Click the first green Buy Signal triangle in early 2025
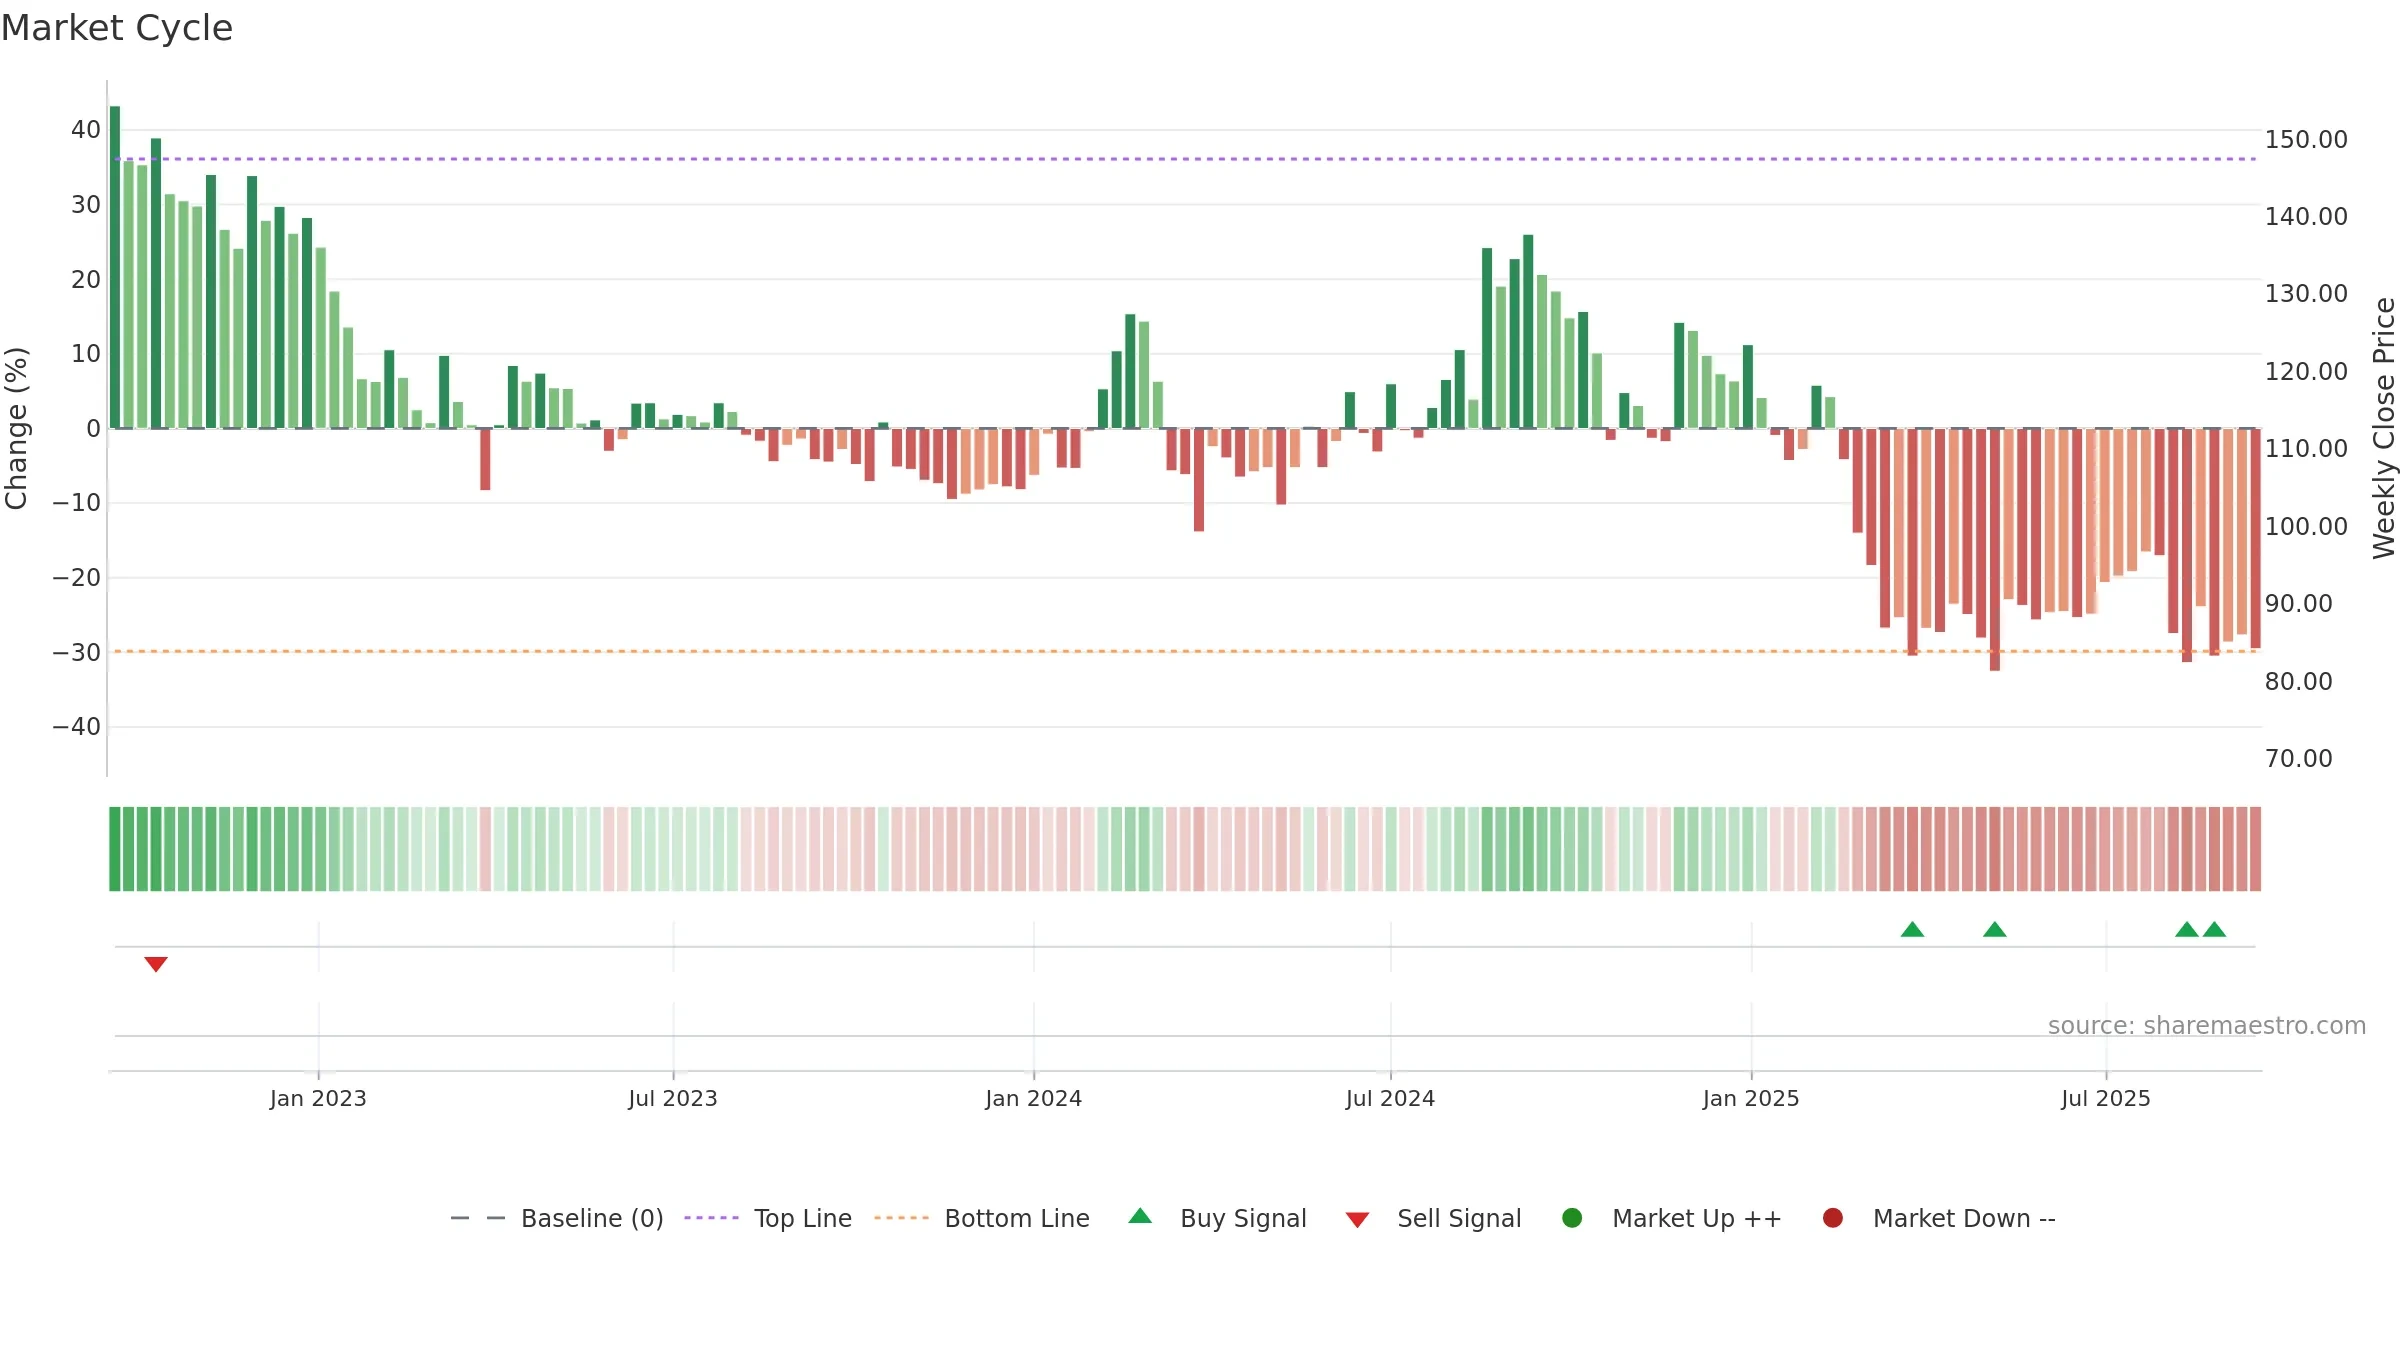2400x1350 pixels. 1912,929
